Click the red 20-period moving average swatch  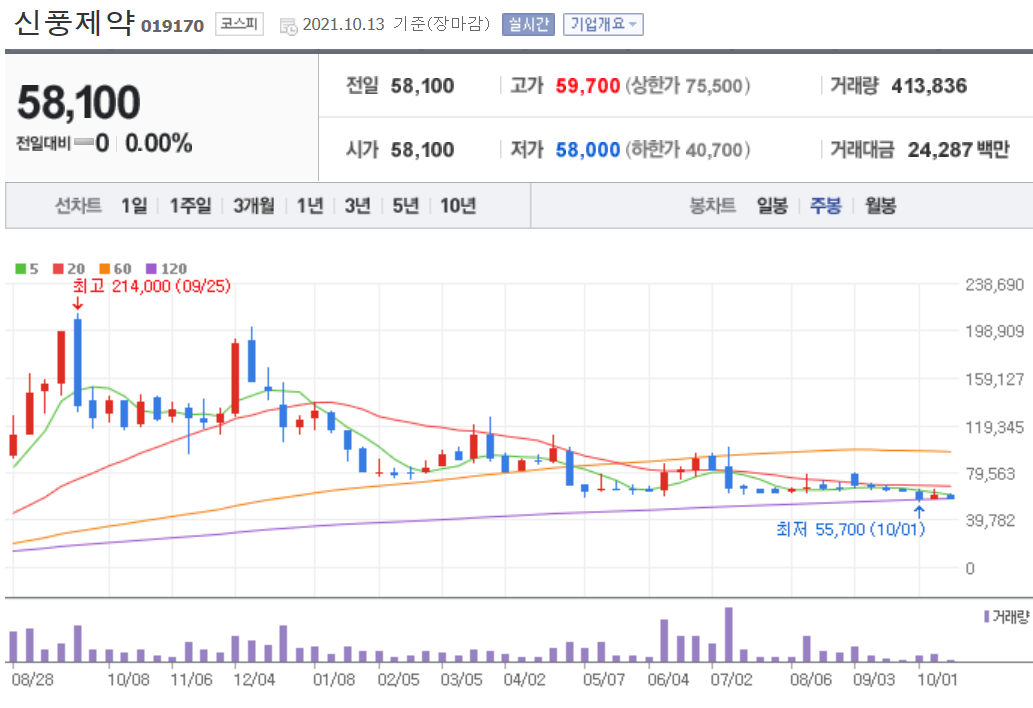[x=58, y=269]
